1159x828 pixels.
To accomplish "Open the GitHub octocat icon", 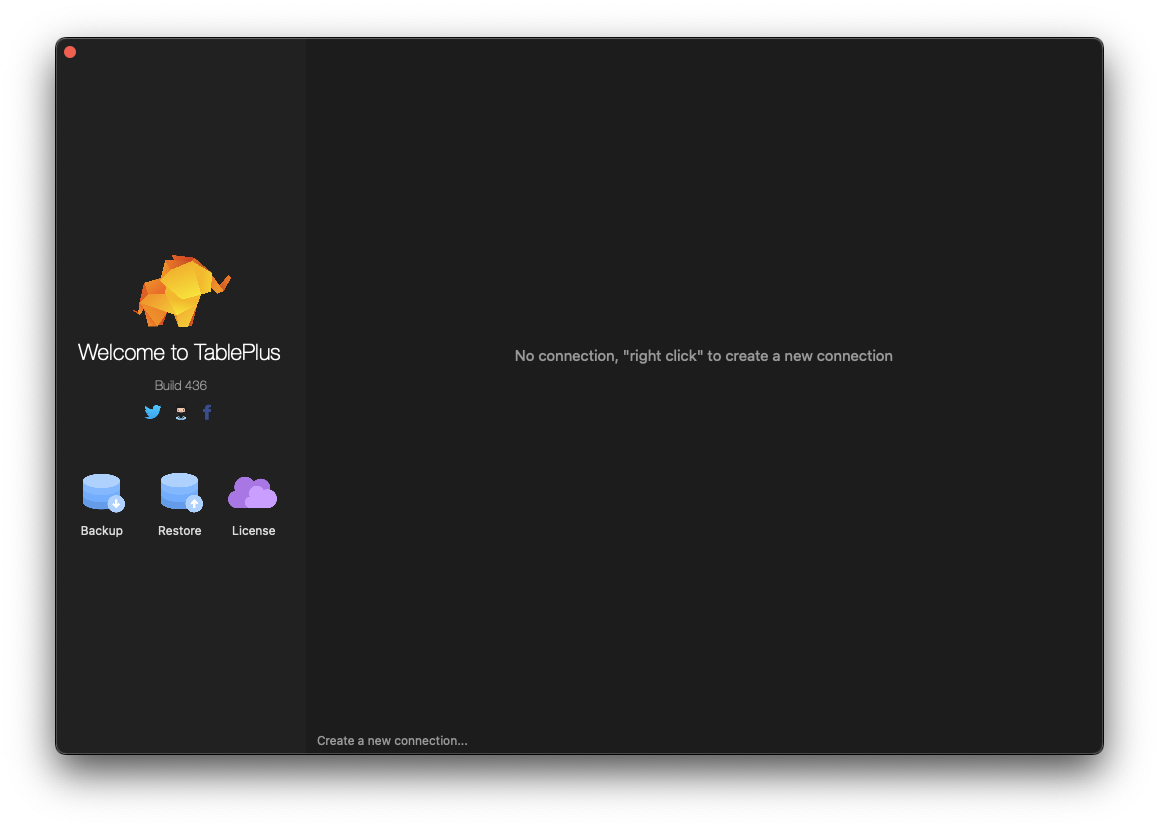I will click(x=180, y=411).
